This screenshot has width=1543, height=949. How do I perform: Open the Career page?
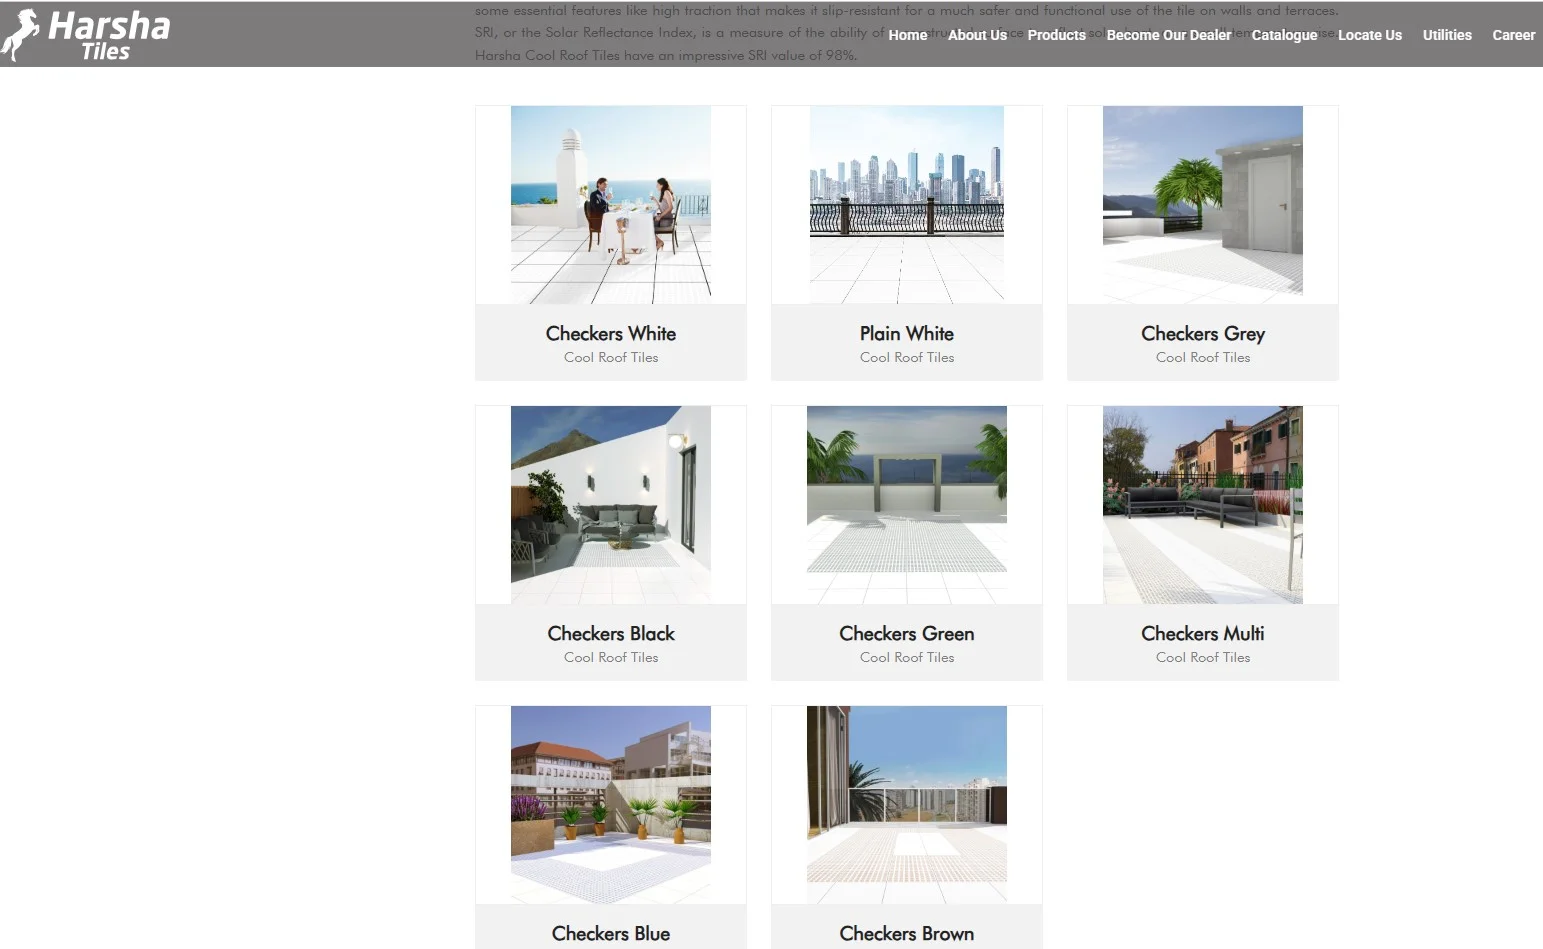[1513, 35]
